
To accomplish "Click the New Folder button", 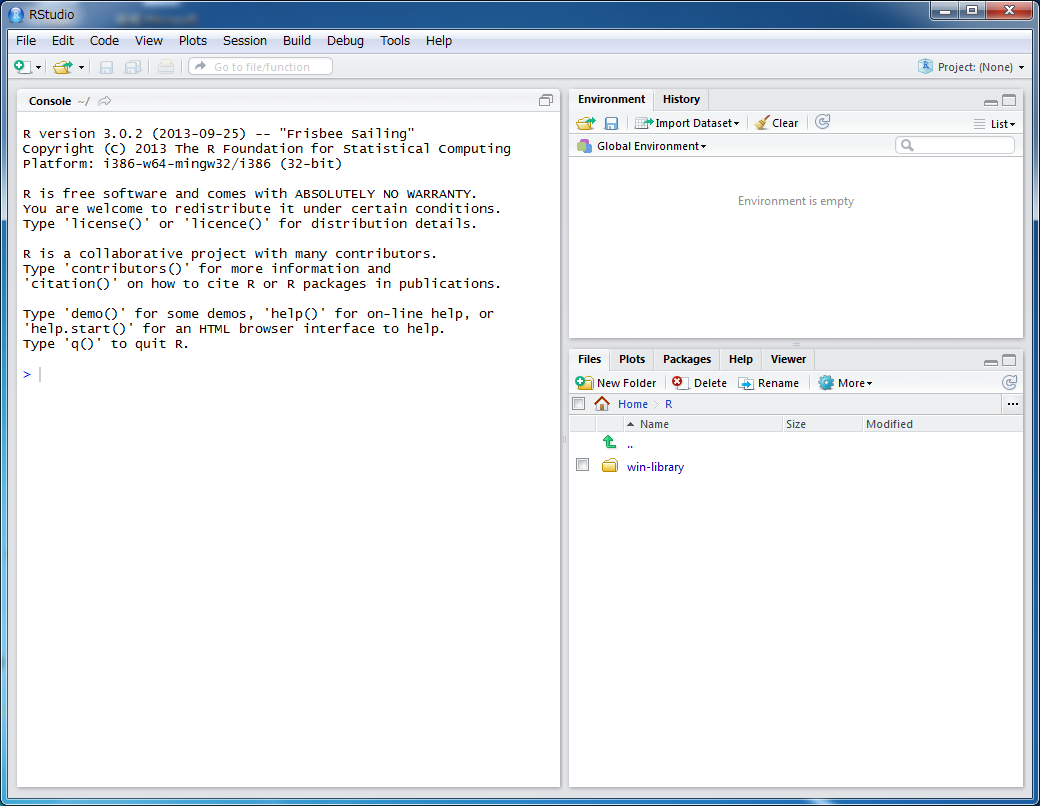I will point(616,383).
